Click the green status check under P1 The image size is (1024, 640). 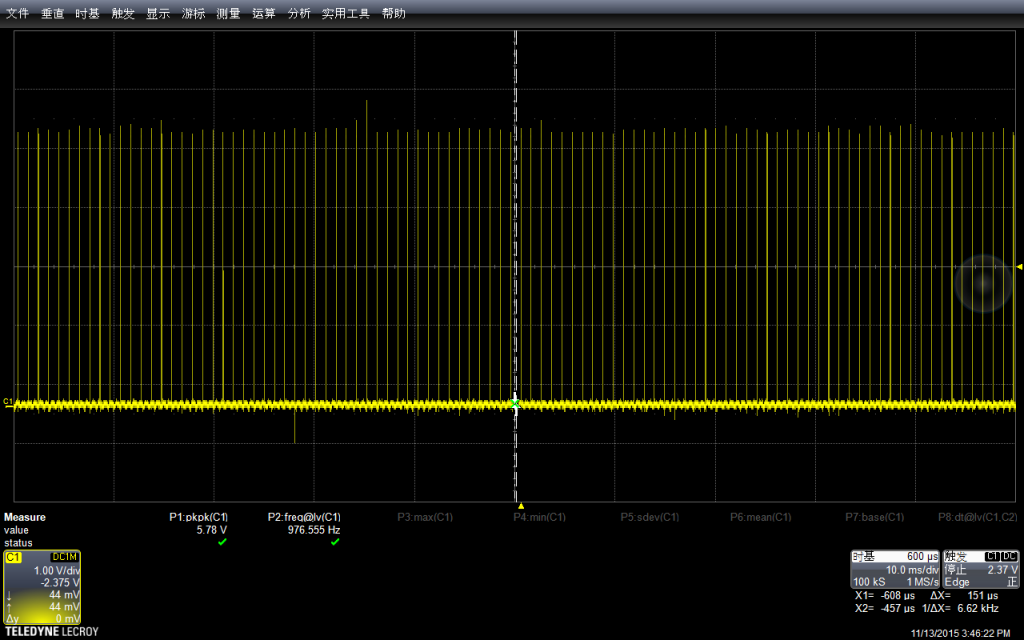pyautogui.click(x=222, y=542)
